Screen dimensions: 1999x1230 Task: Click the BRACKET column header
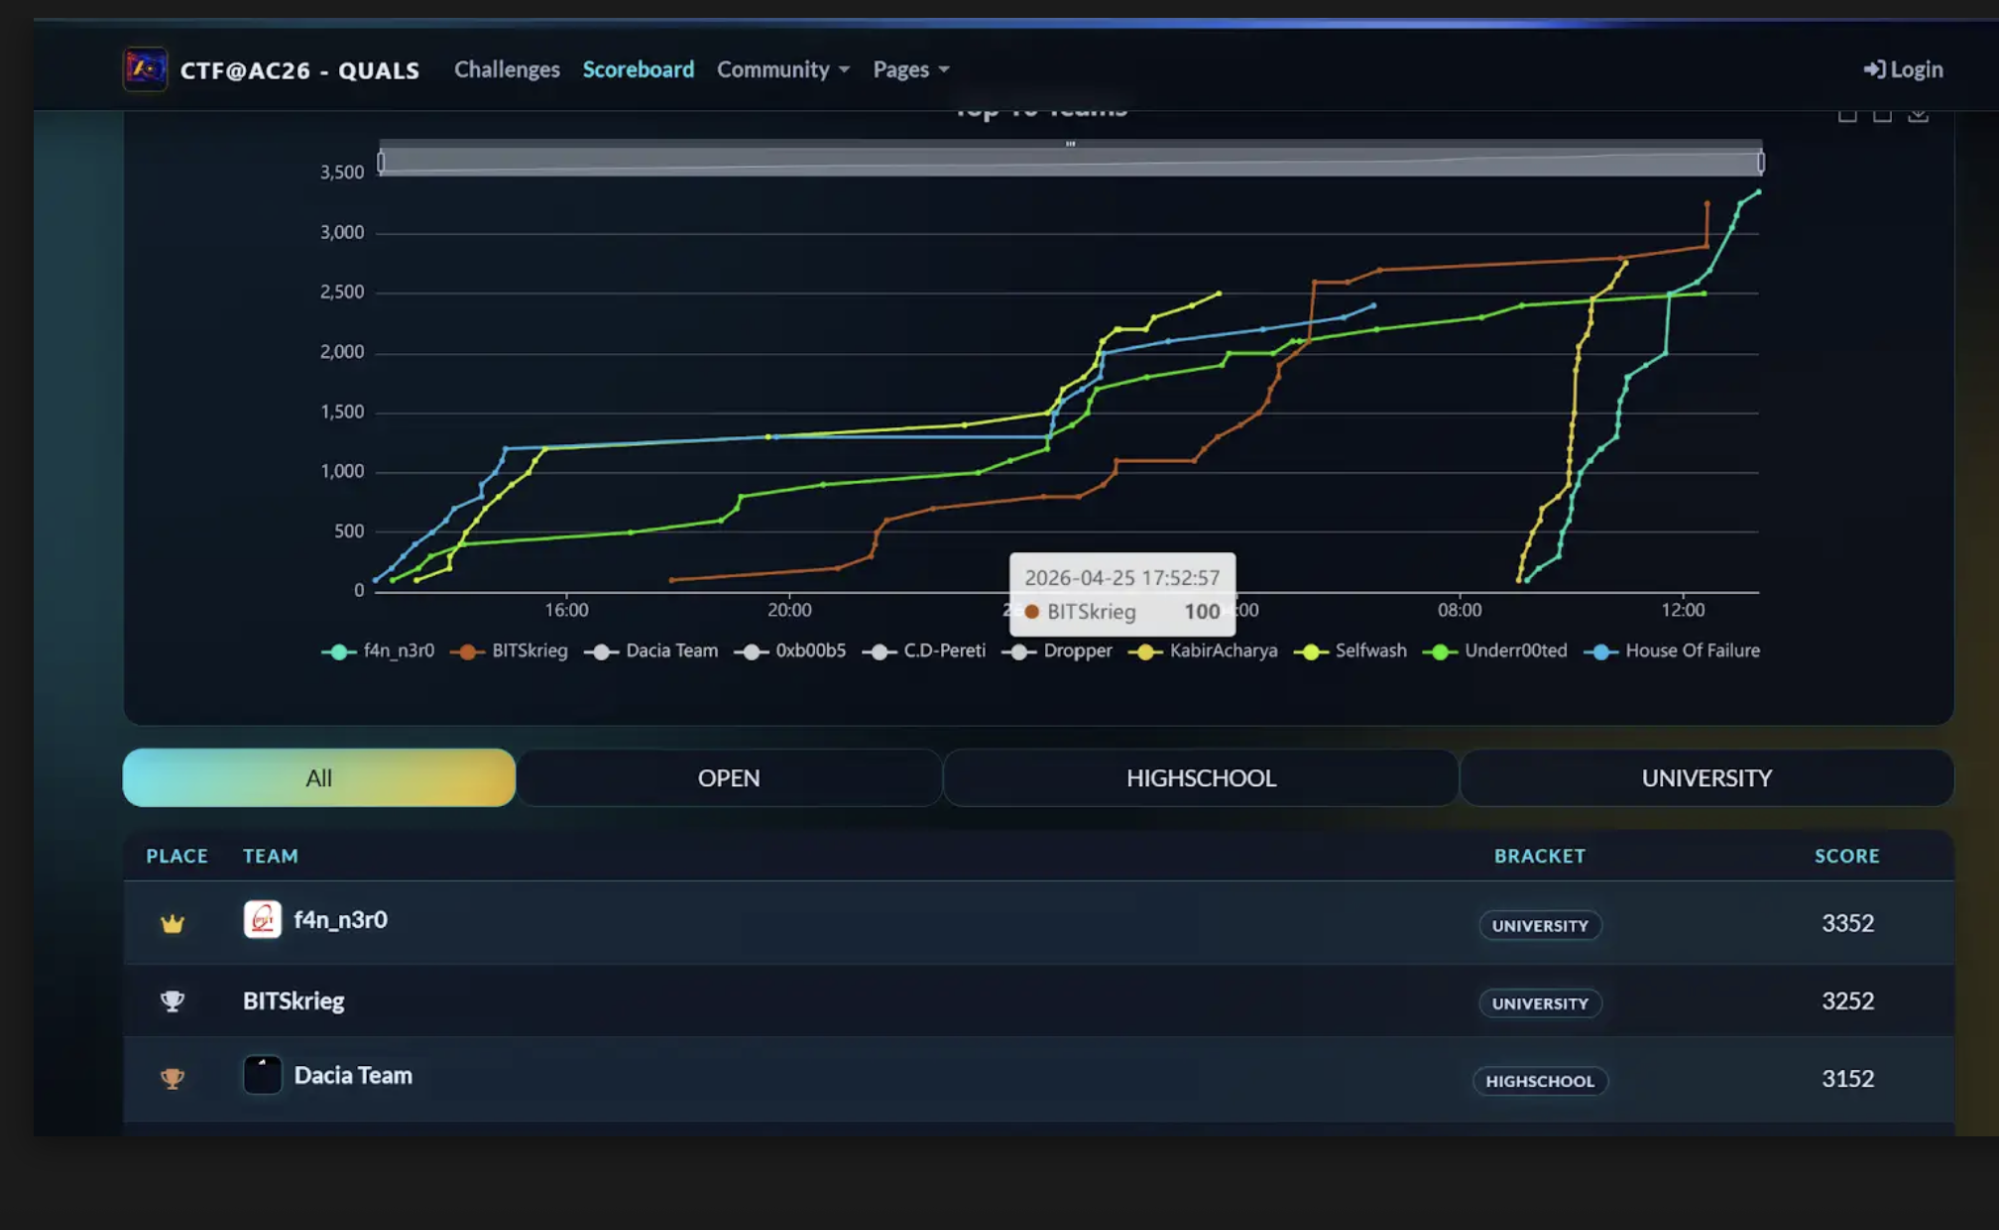[x=1540, y=857]
